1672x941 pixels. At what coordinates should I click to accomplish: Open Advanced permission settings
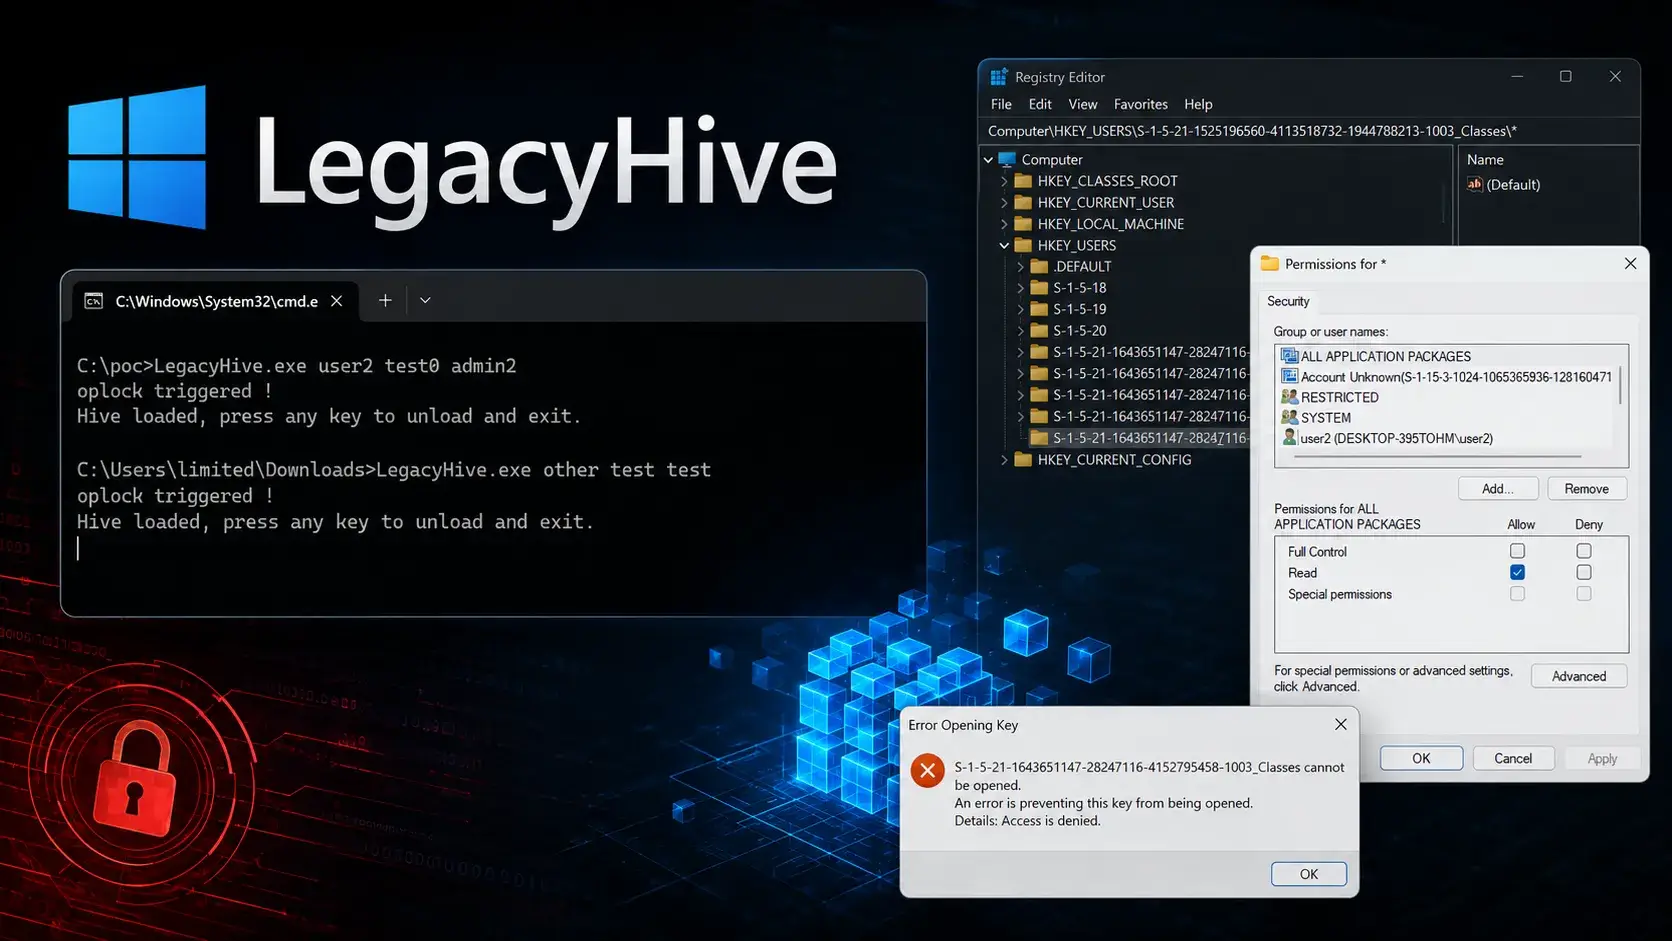pos(1579,676)
